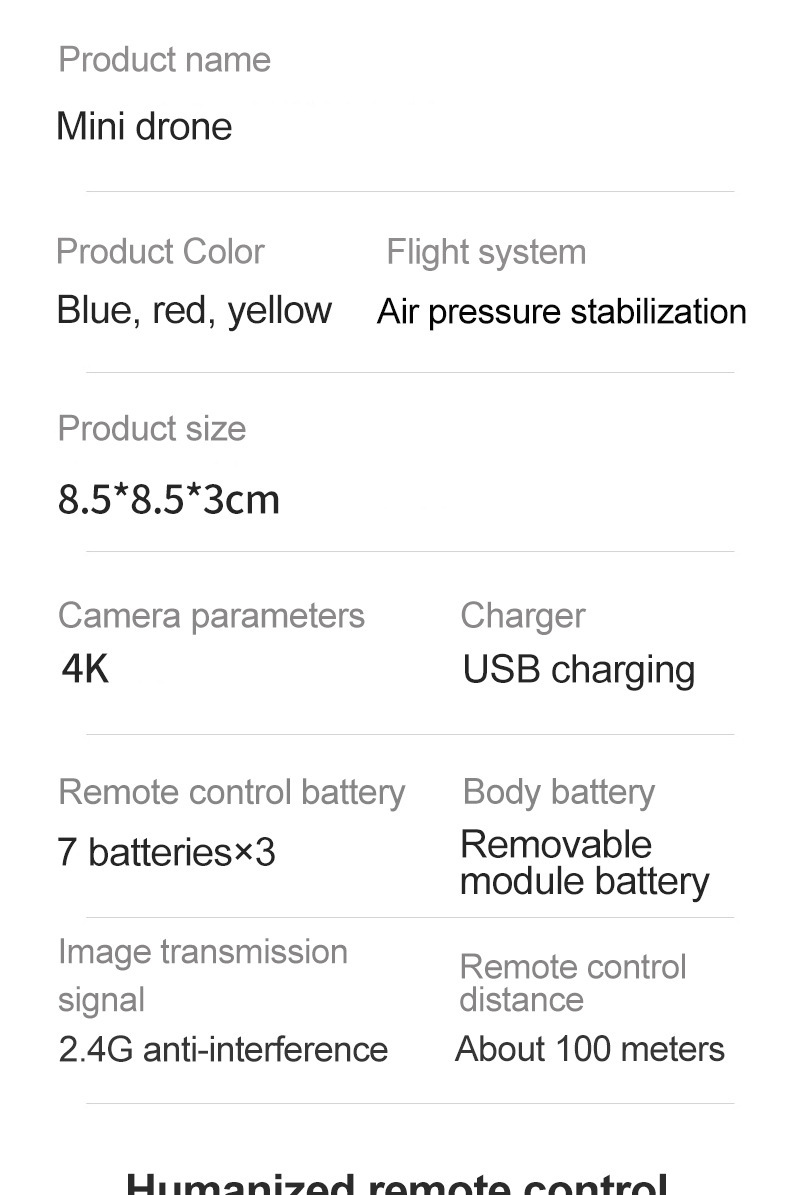Viewport: 790px width, 1195px height.
Task: Click the "Remote control battery" label
Action: tap(231, 792)
